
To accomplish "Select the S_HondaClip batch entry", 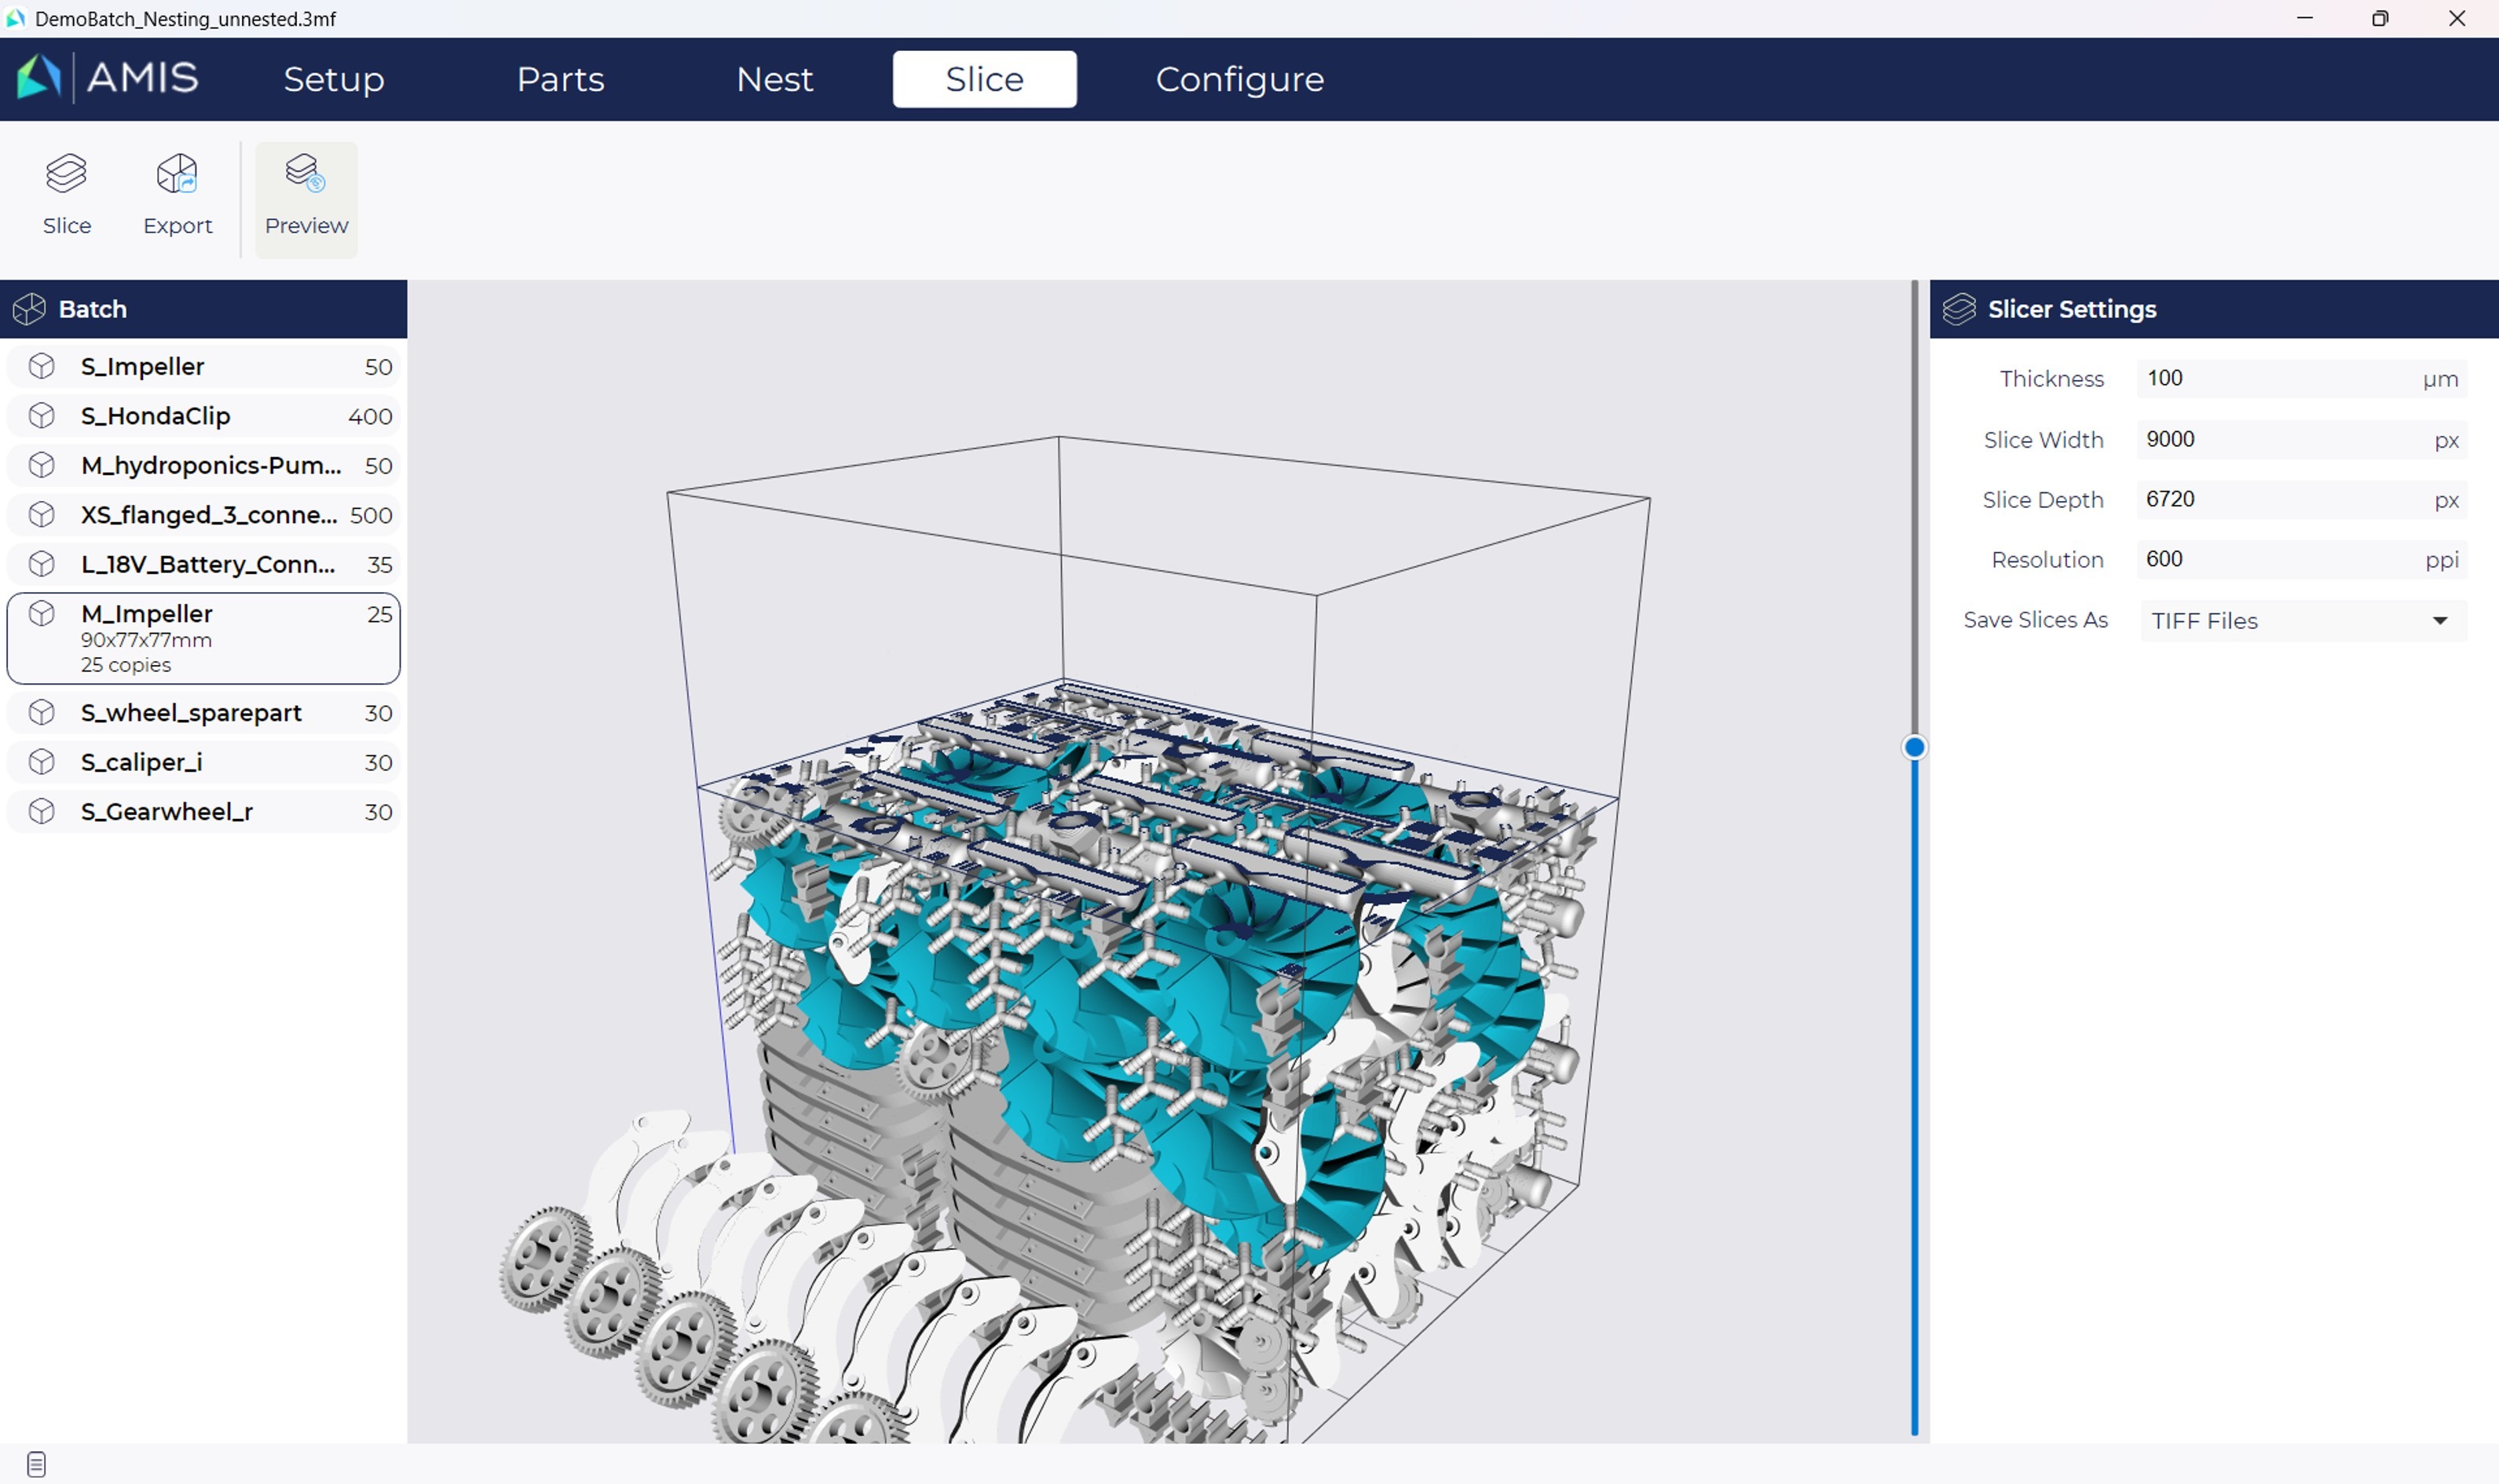I will 204,416.
